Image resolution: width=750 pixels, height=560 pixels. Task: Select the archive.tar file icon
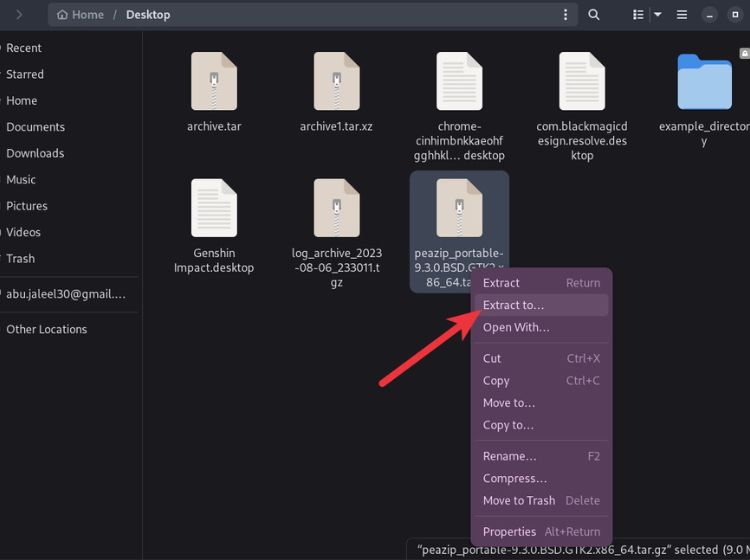click(214, 82)
